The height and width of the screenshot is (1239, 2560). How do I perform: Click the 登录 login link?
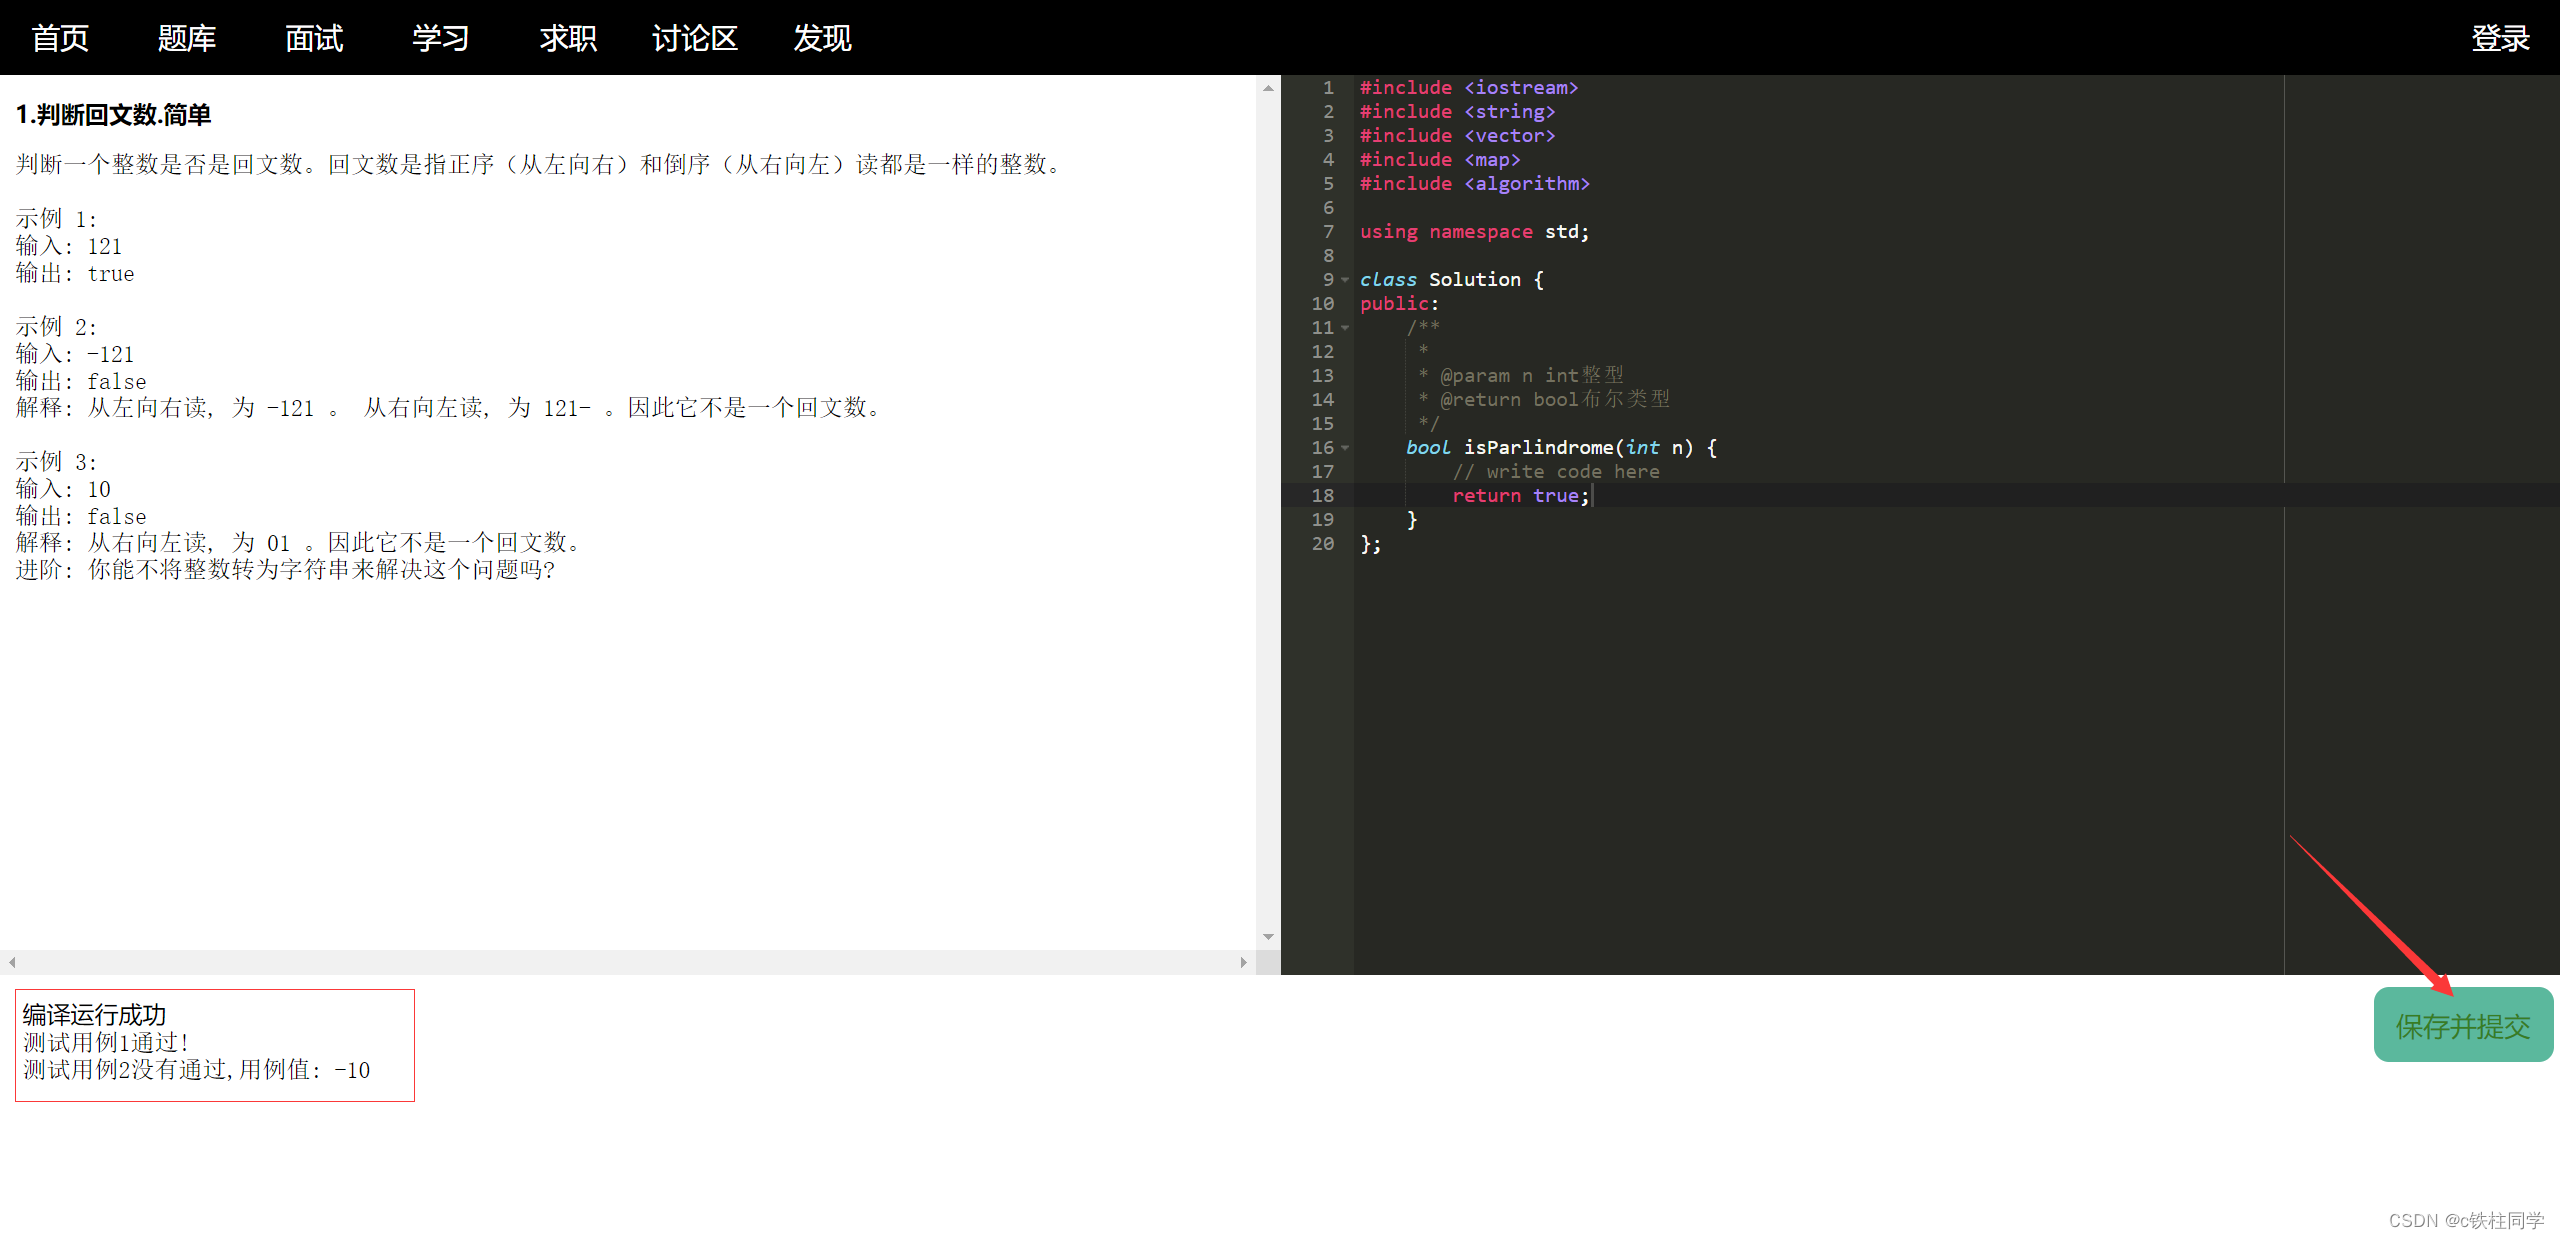tap(2500, 38)
